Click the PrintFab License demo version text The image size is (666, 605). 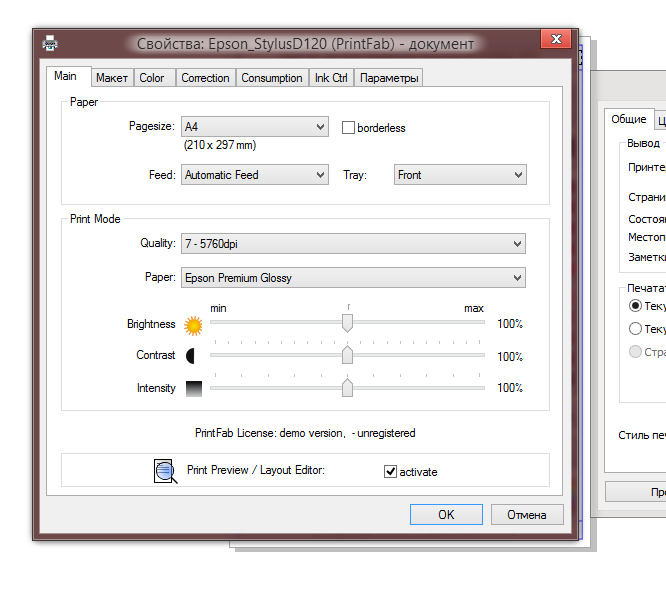click(305, 433)
